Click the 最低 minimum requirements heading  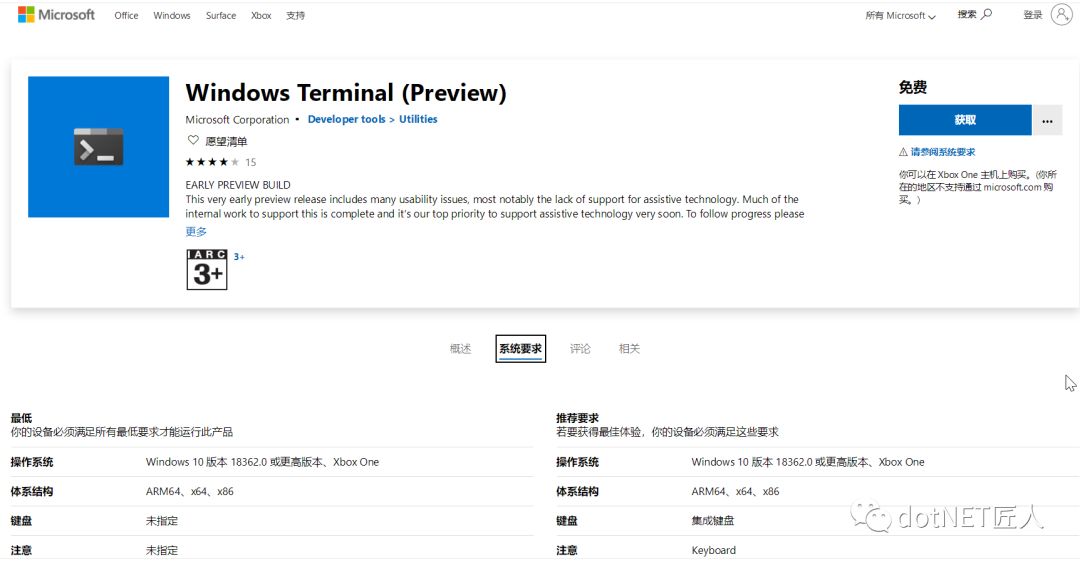[21, 417]
